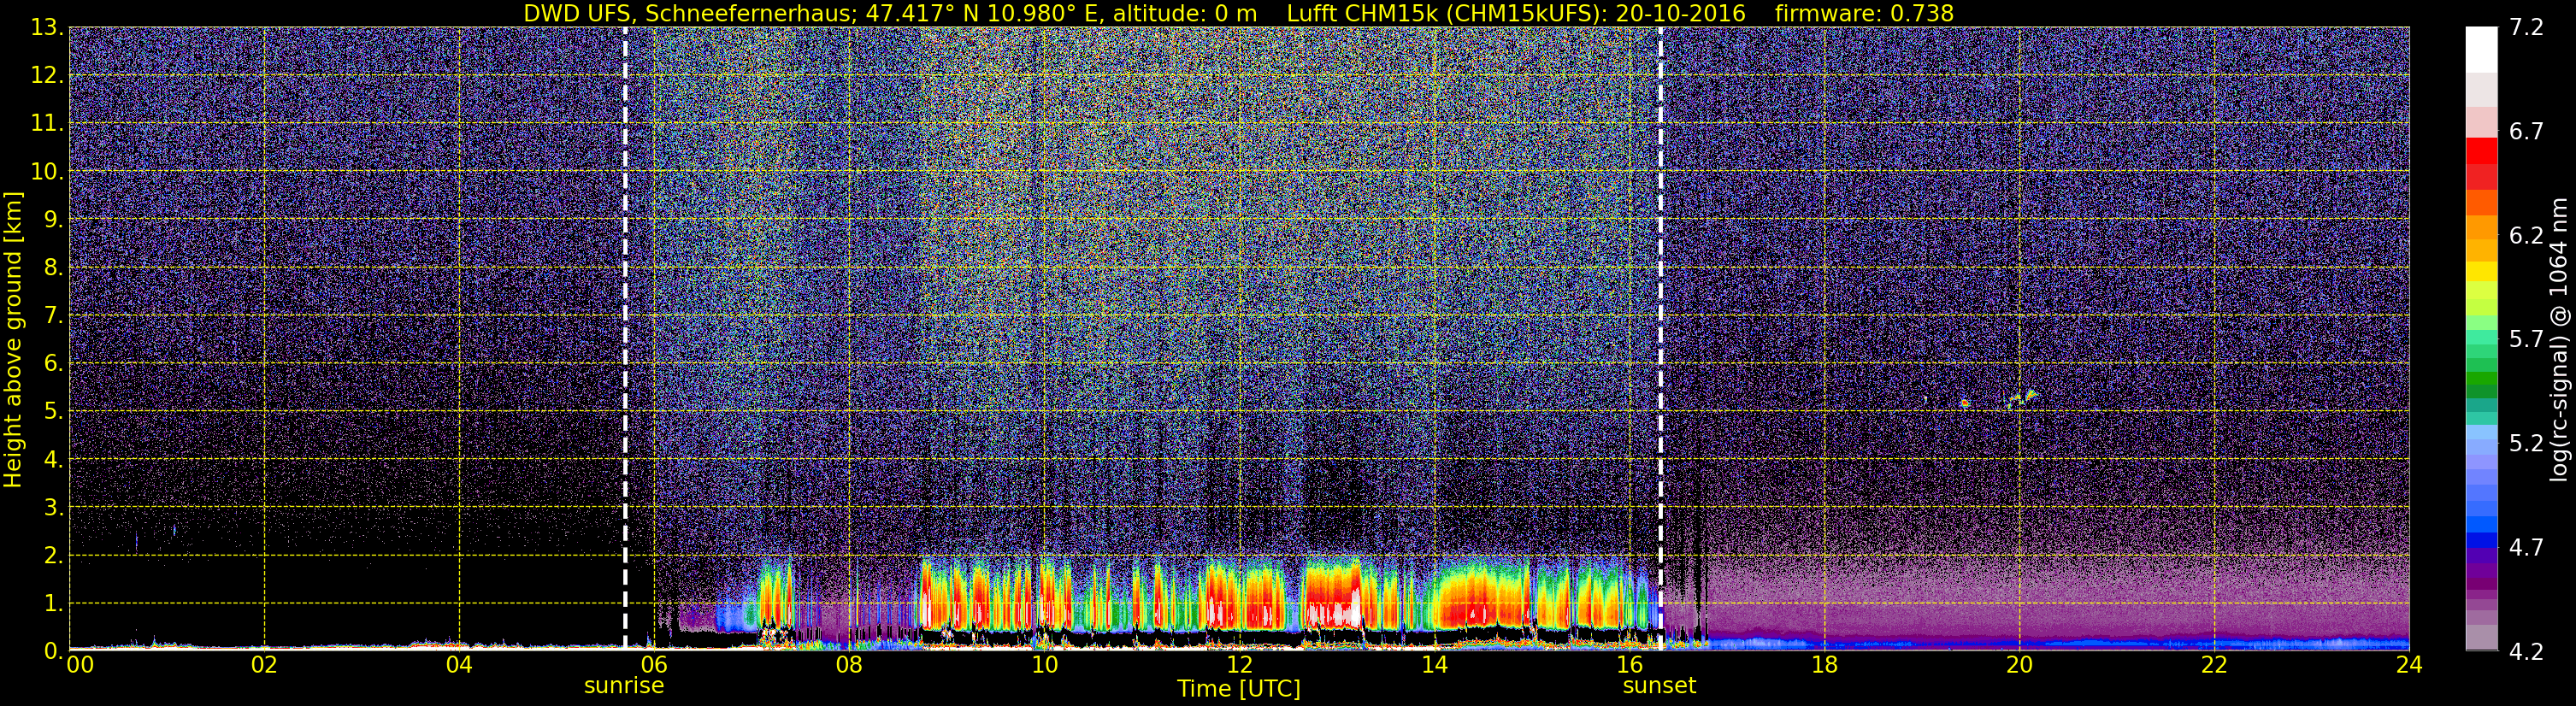Click height axis tick label '8.'

coord(53,268)
